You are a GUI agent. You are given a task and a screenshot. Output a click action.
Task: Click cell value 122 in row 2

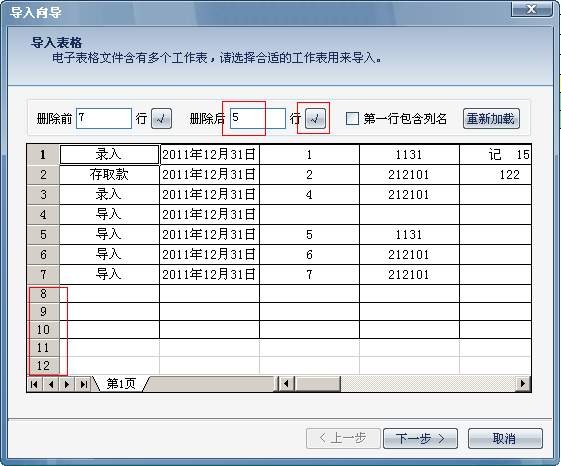point(496,175)
